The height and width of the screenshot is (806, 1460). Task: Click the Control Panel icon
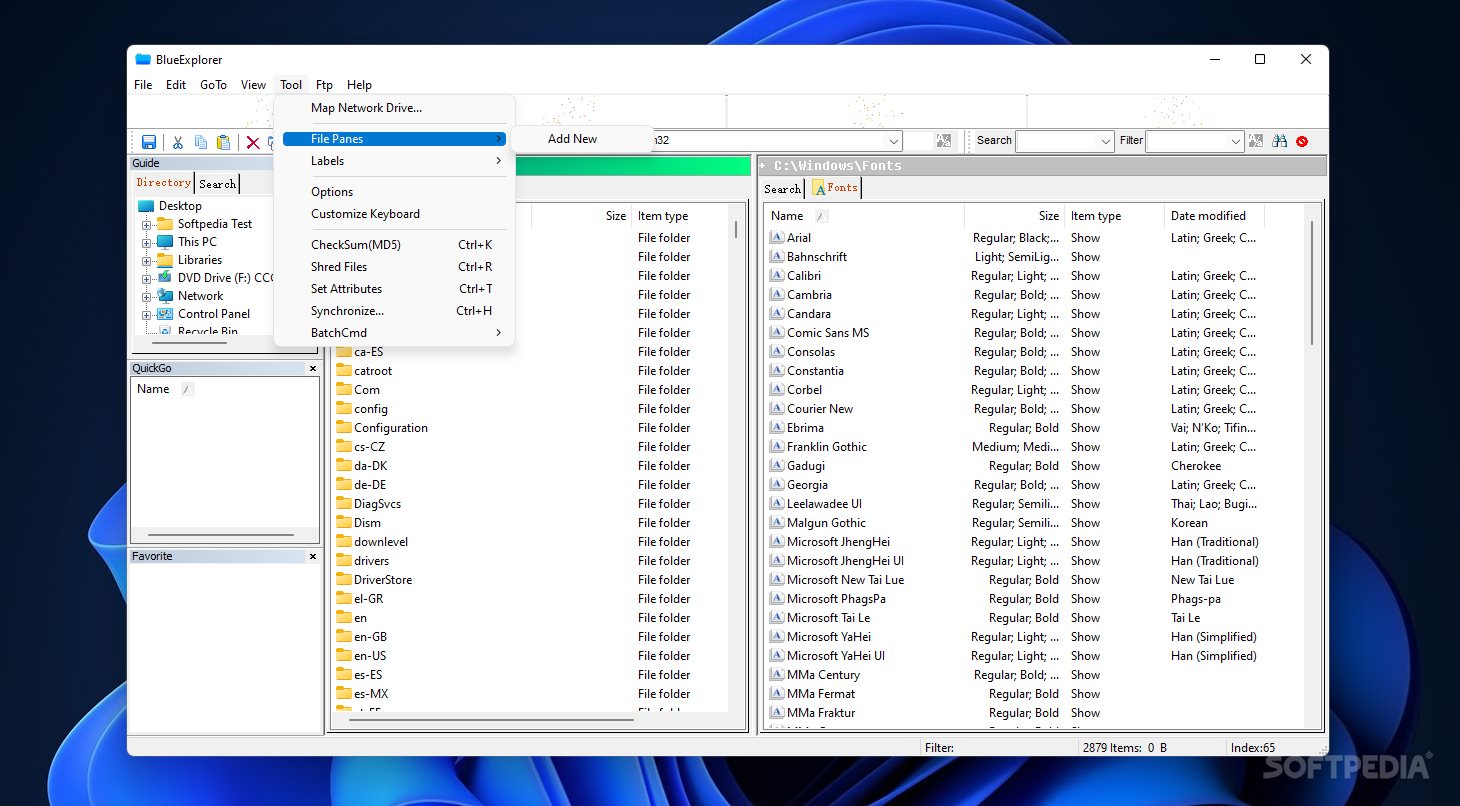pyautogui.click(x=165, y=314)
